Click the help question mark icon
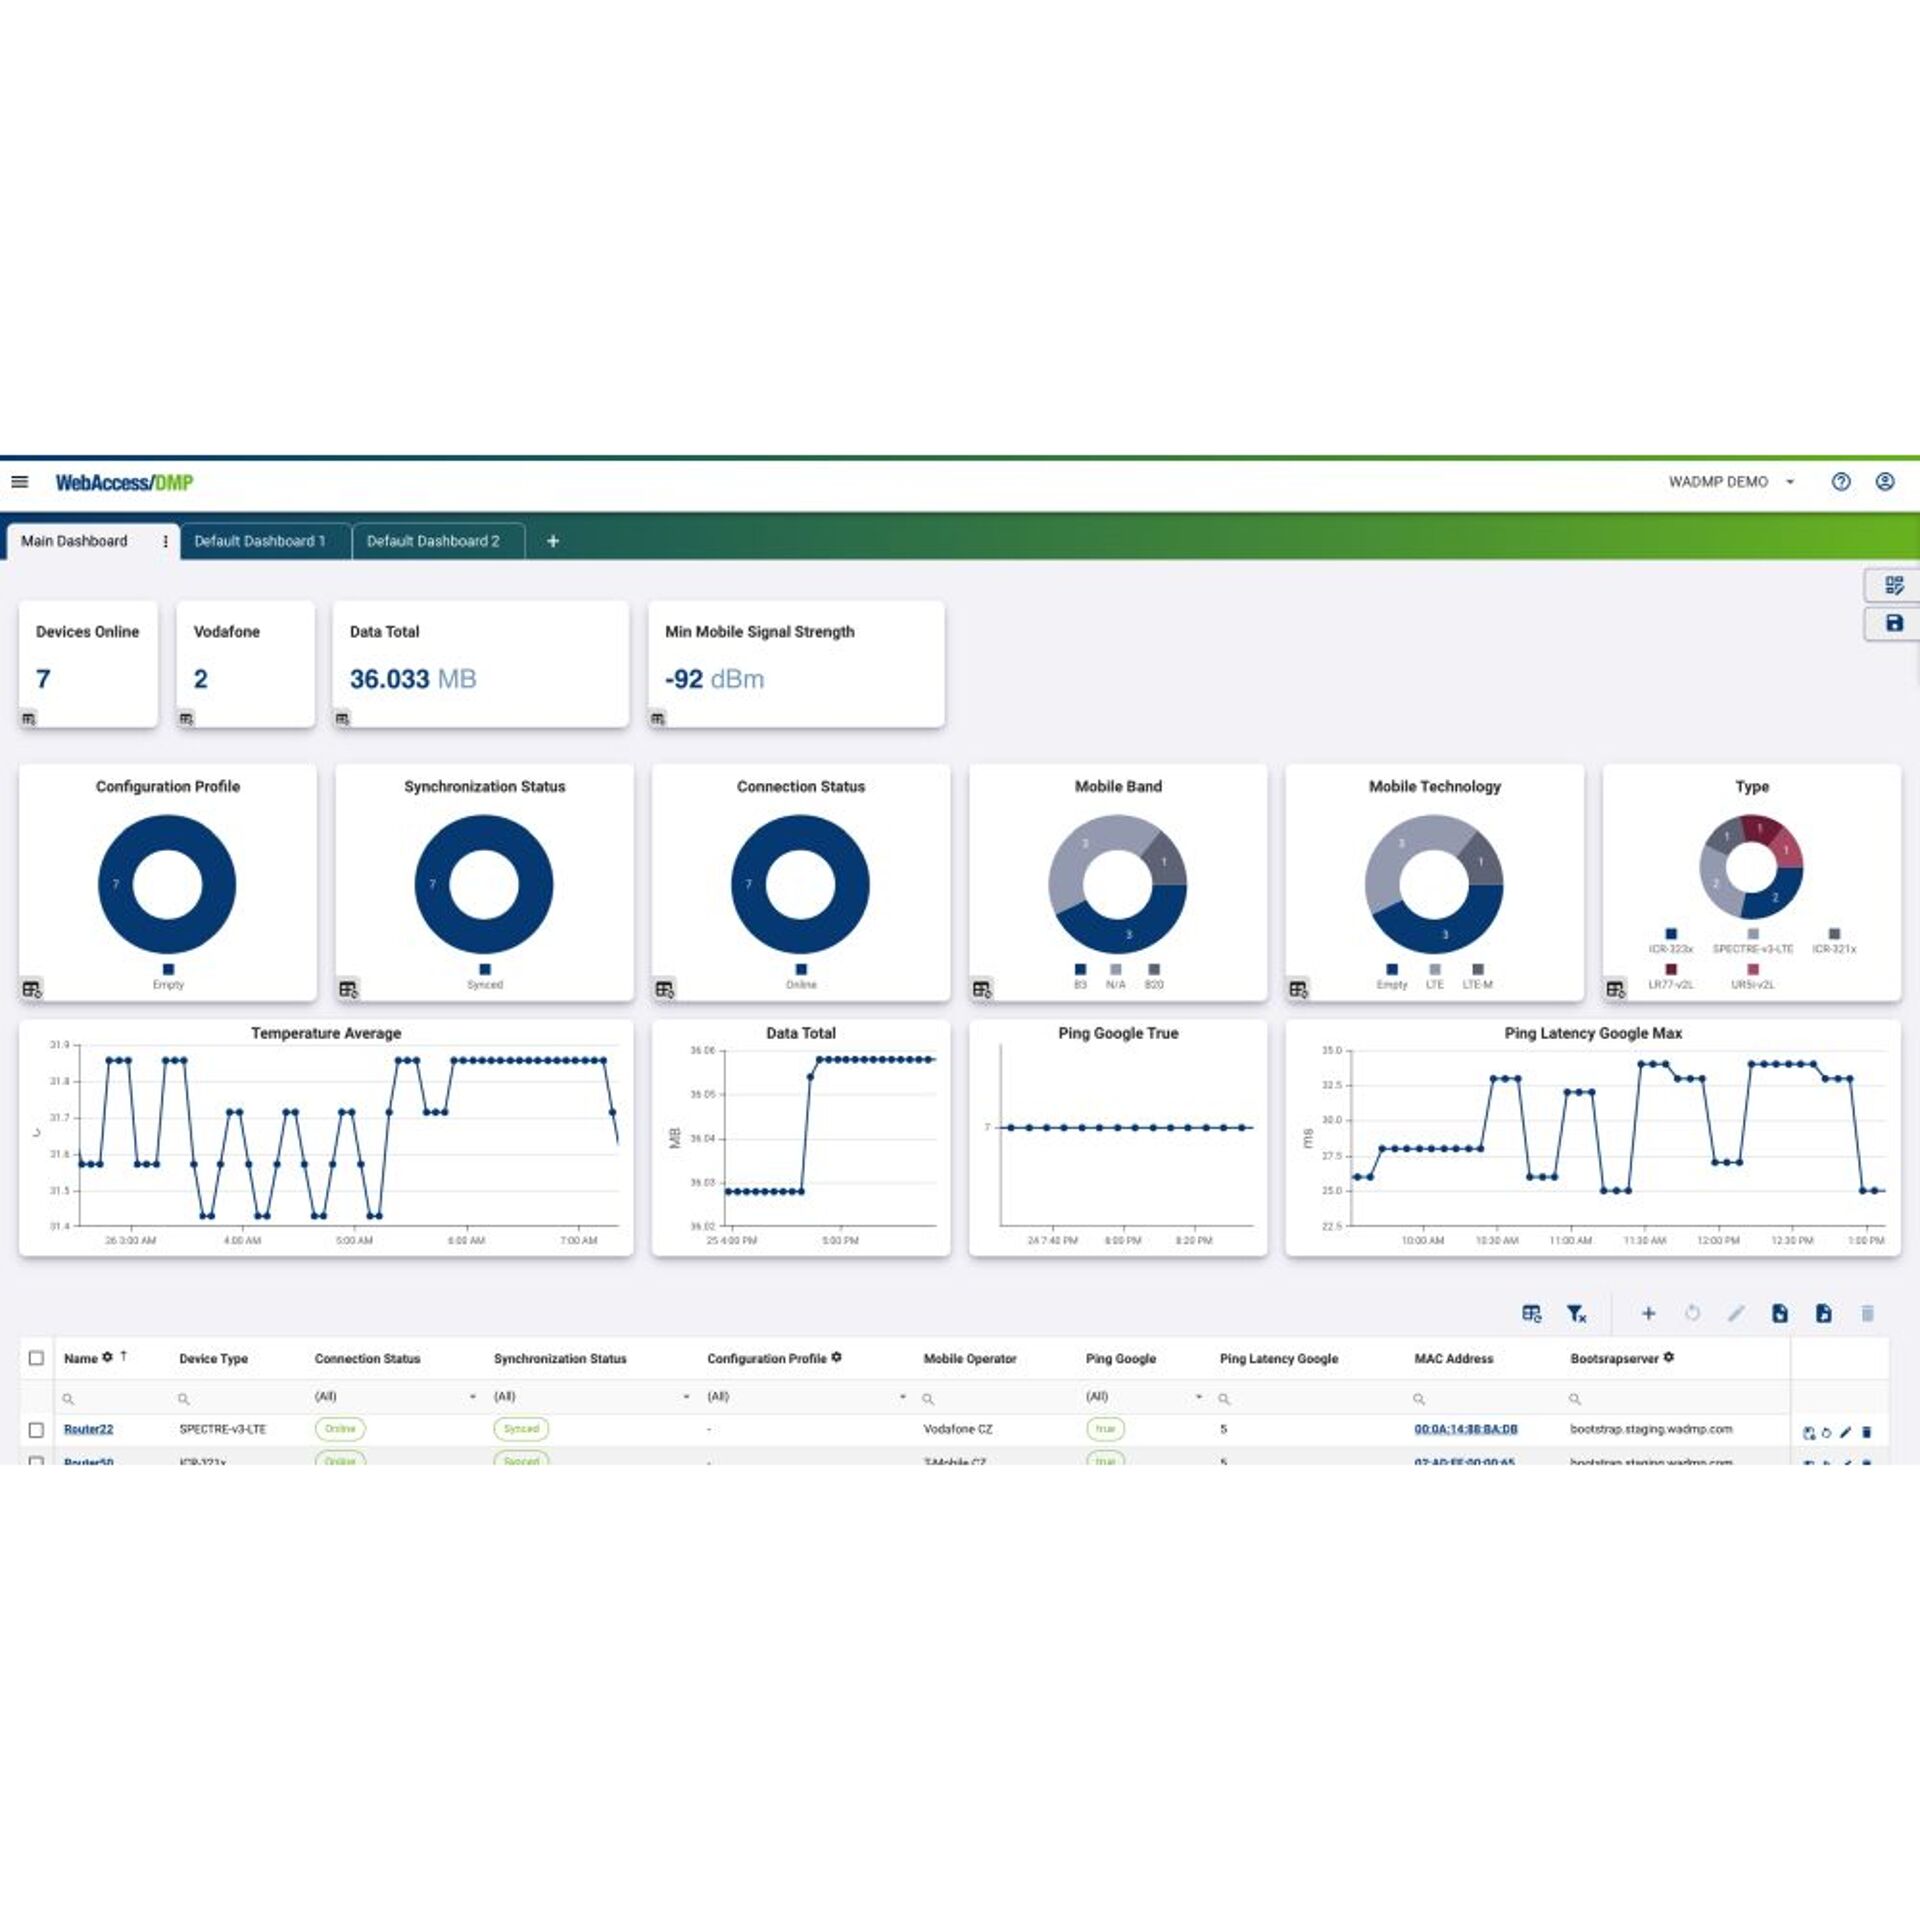The width and height of the screenshot is (1920, 1920). (1840, 482)
